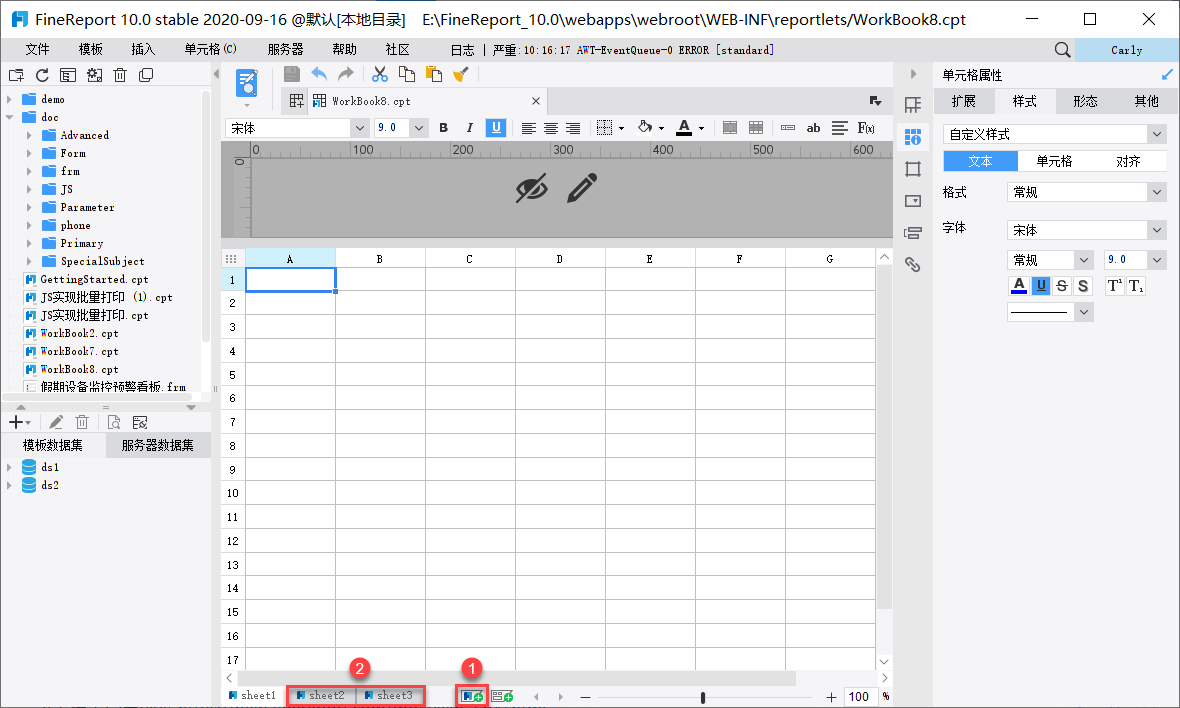Undo the last action
The height and width of the screenshot is (708, 1180).
pos(319,74)
